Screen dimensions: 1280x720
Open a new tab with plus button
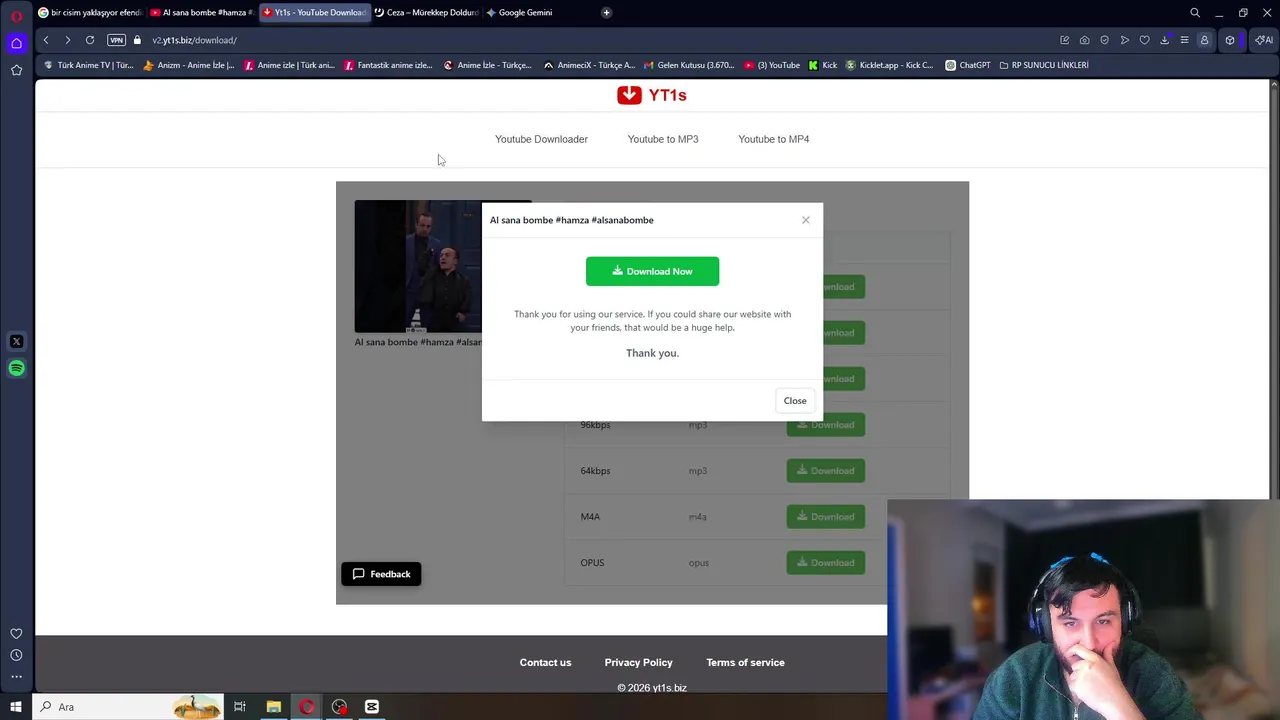click(606, 13)
